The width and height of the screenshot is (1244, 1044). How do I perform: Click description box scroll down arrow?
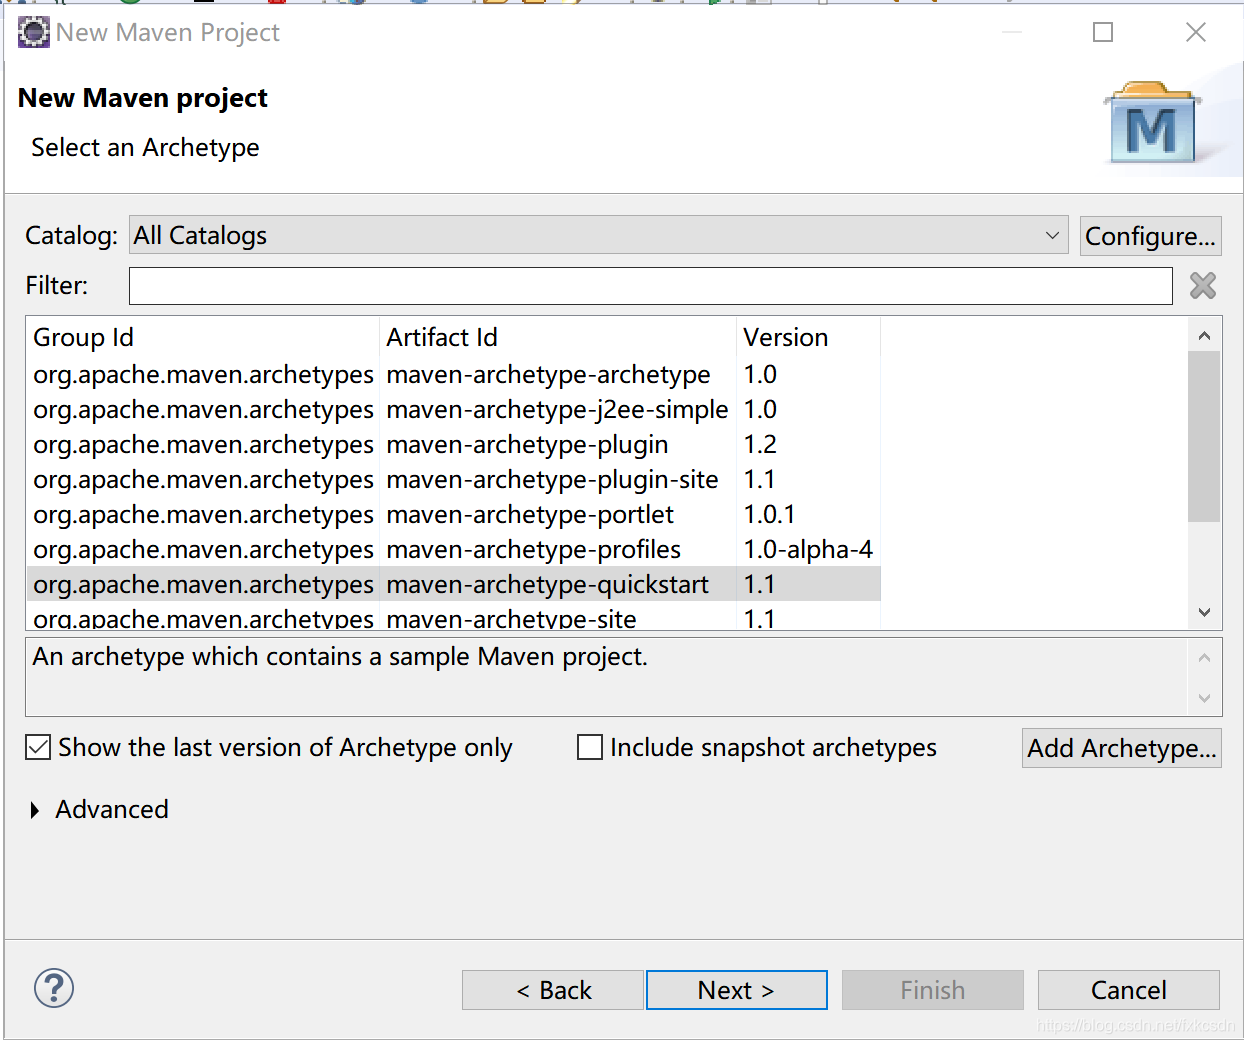(x=1204, y=698)
